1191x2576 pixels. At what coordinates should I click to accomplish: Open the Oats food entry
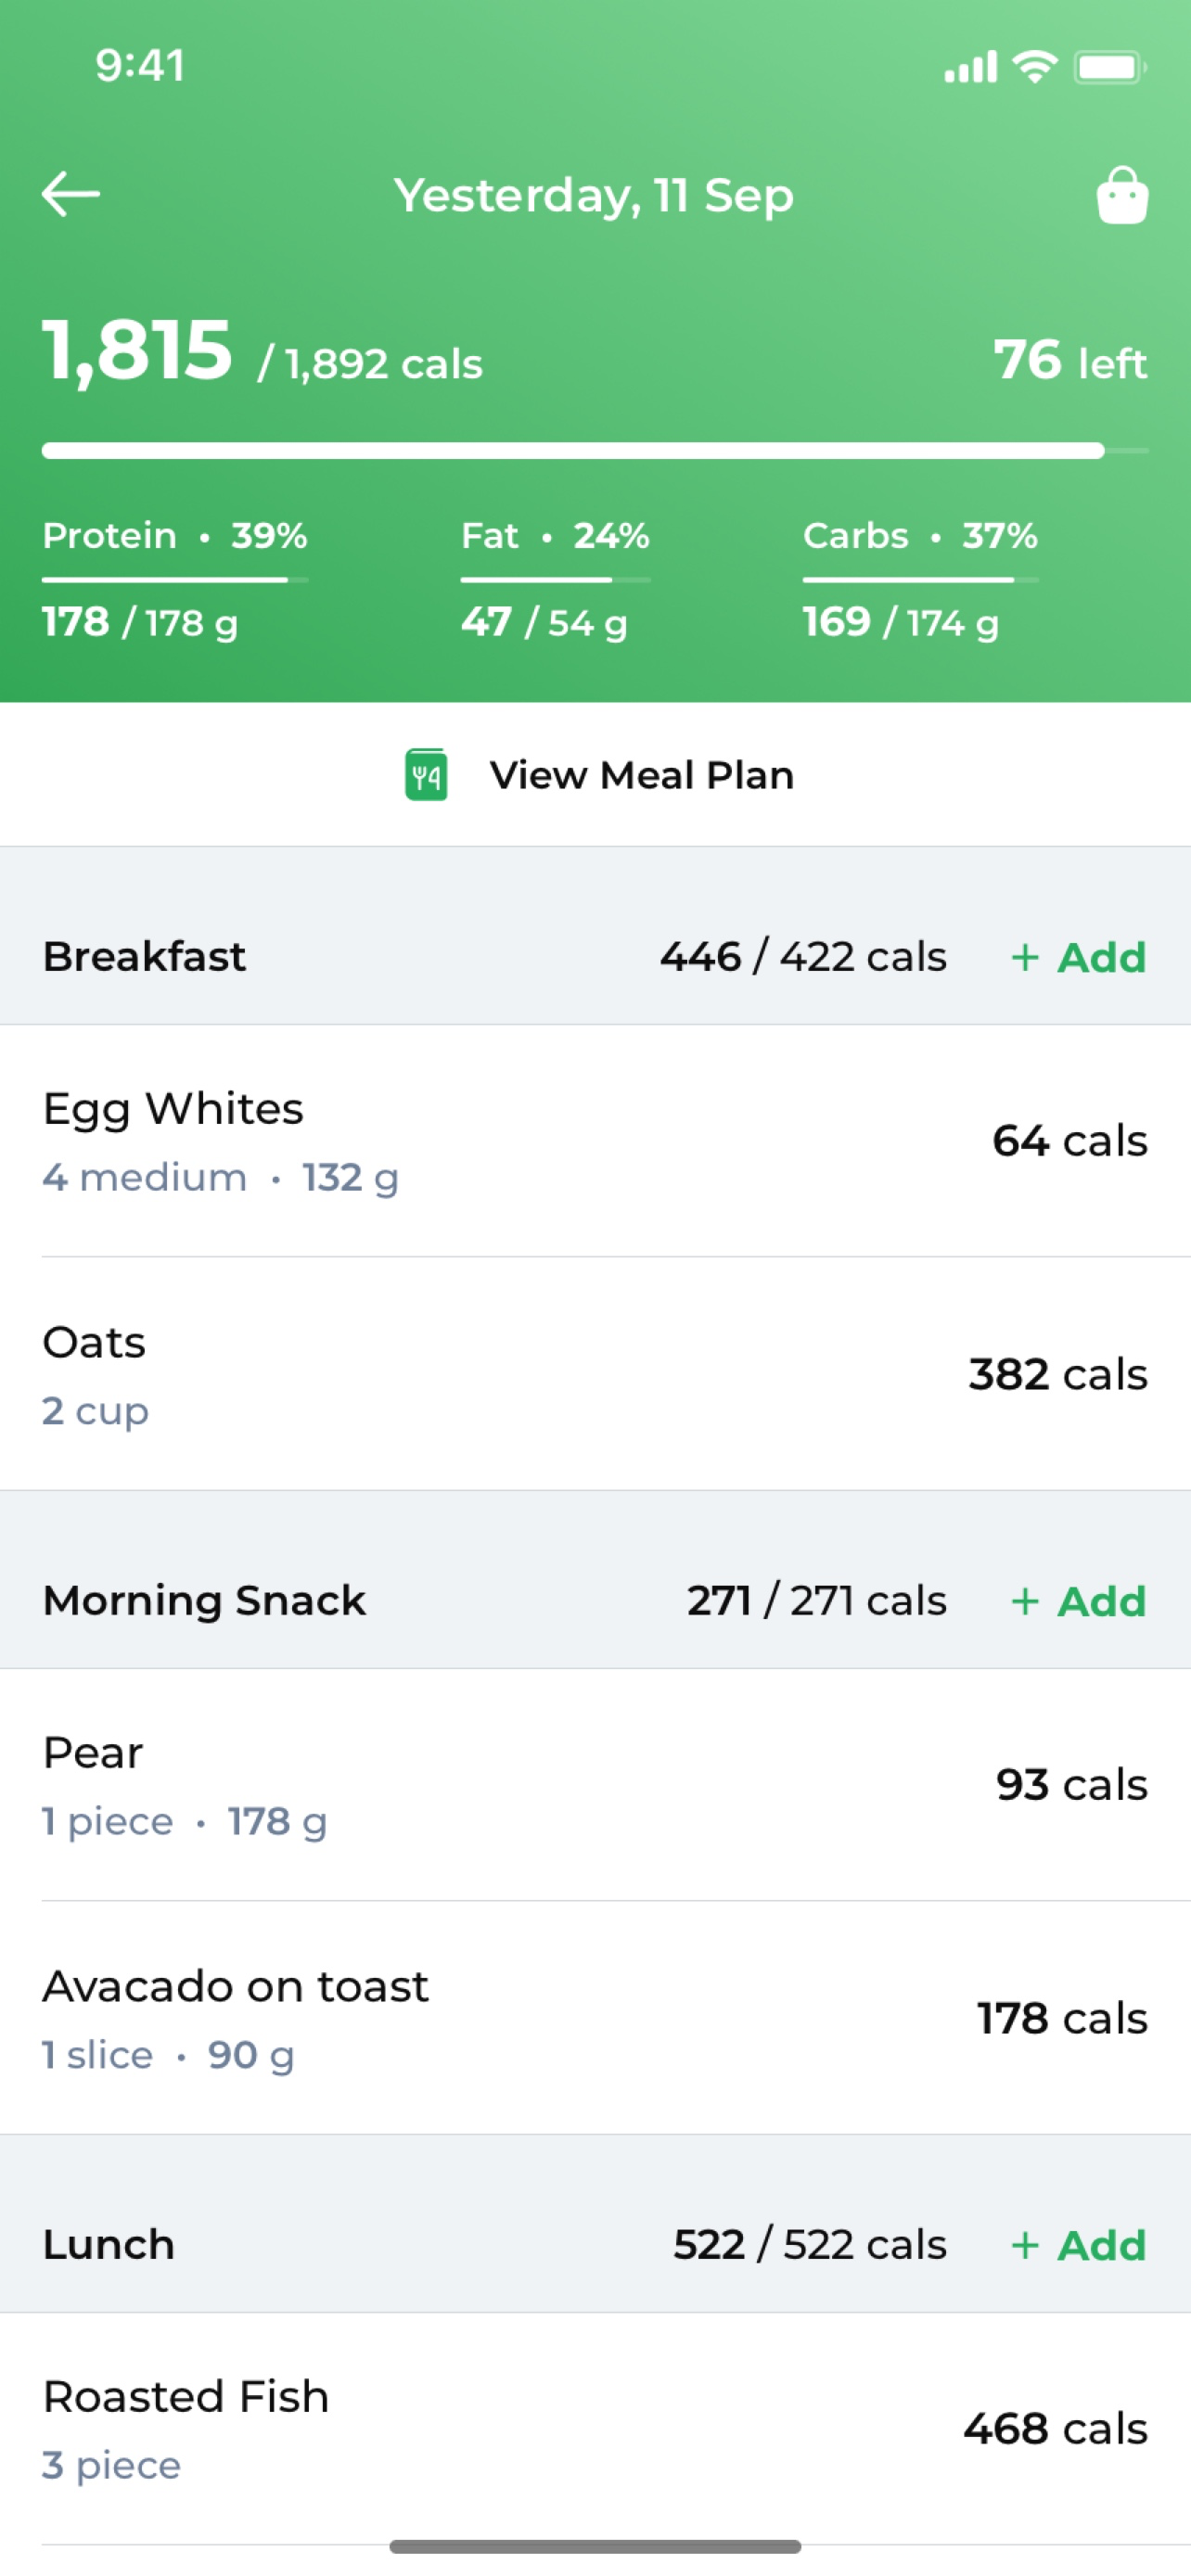pos(594,1374)
